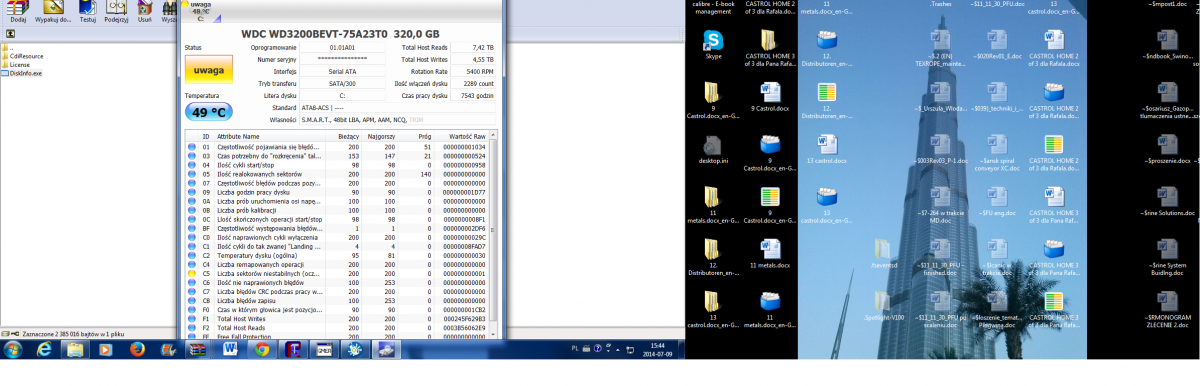Click the SMART attribute list vertical scrollbar
The width and height of the screenshot is (1200, 386).
(493, 234)
